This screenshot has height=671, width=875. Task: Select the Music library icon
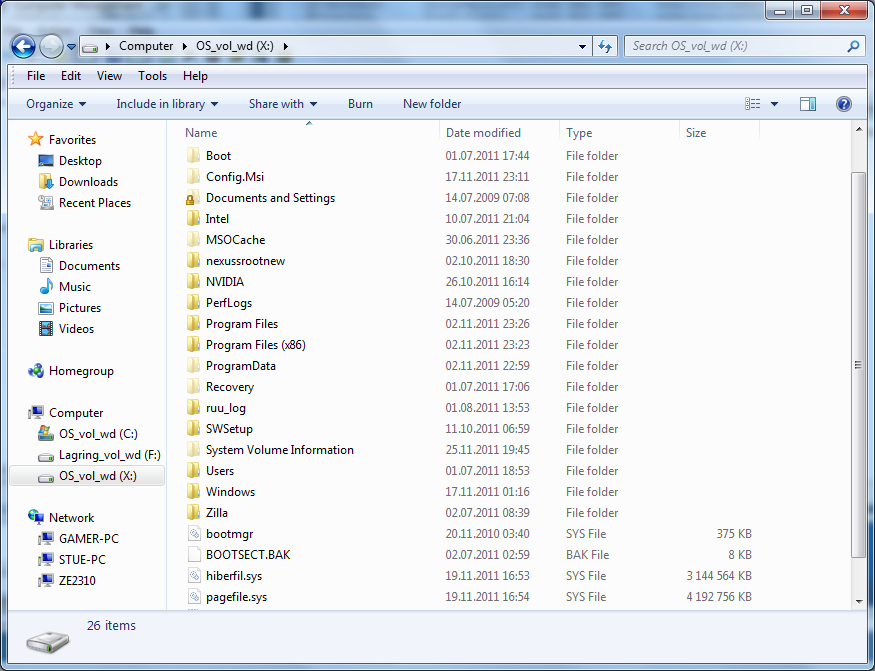46,286
